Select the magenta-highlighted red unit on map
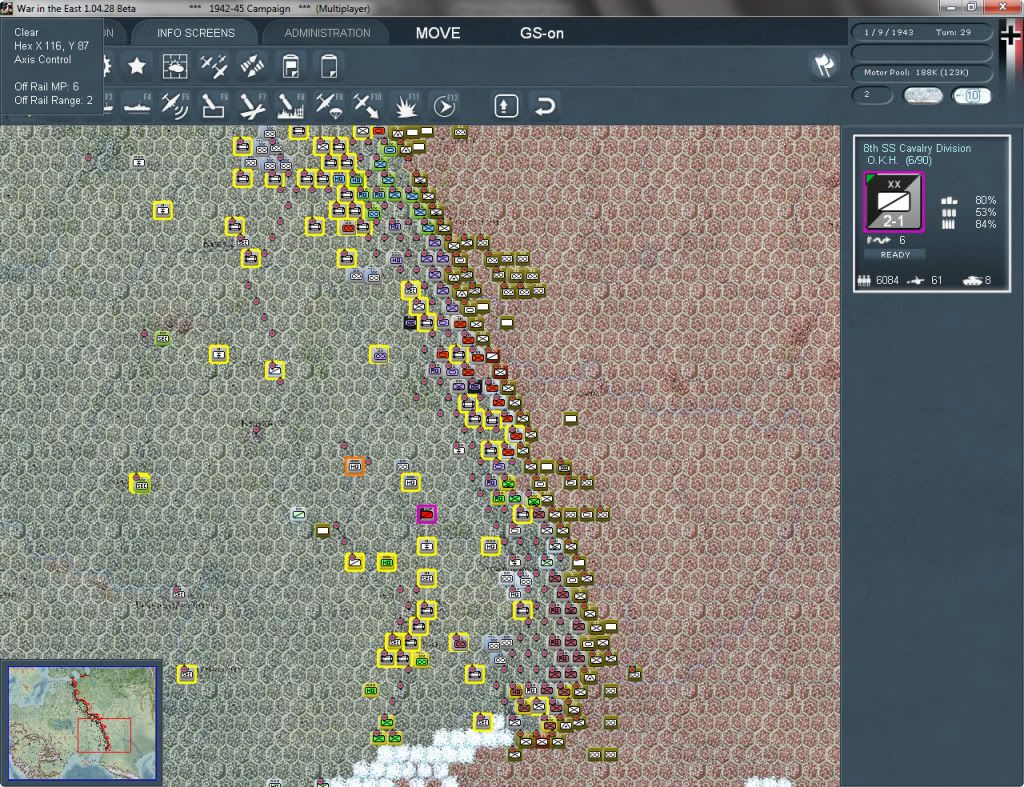 [x=426, y=514]
